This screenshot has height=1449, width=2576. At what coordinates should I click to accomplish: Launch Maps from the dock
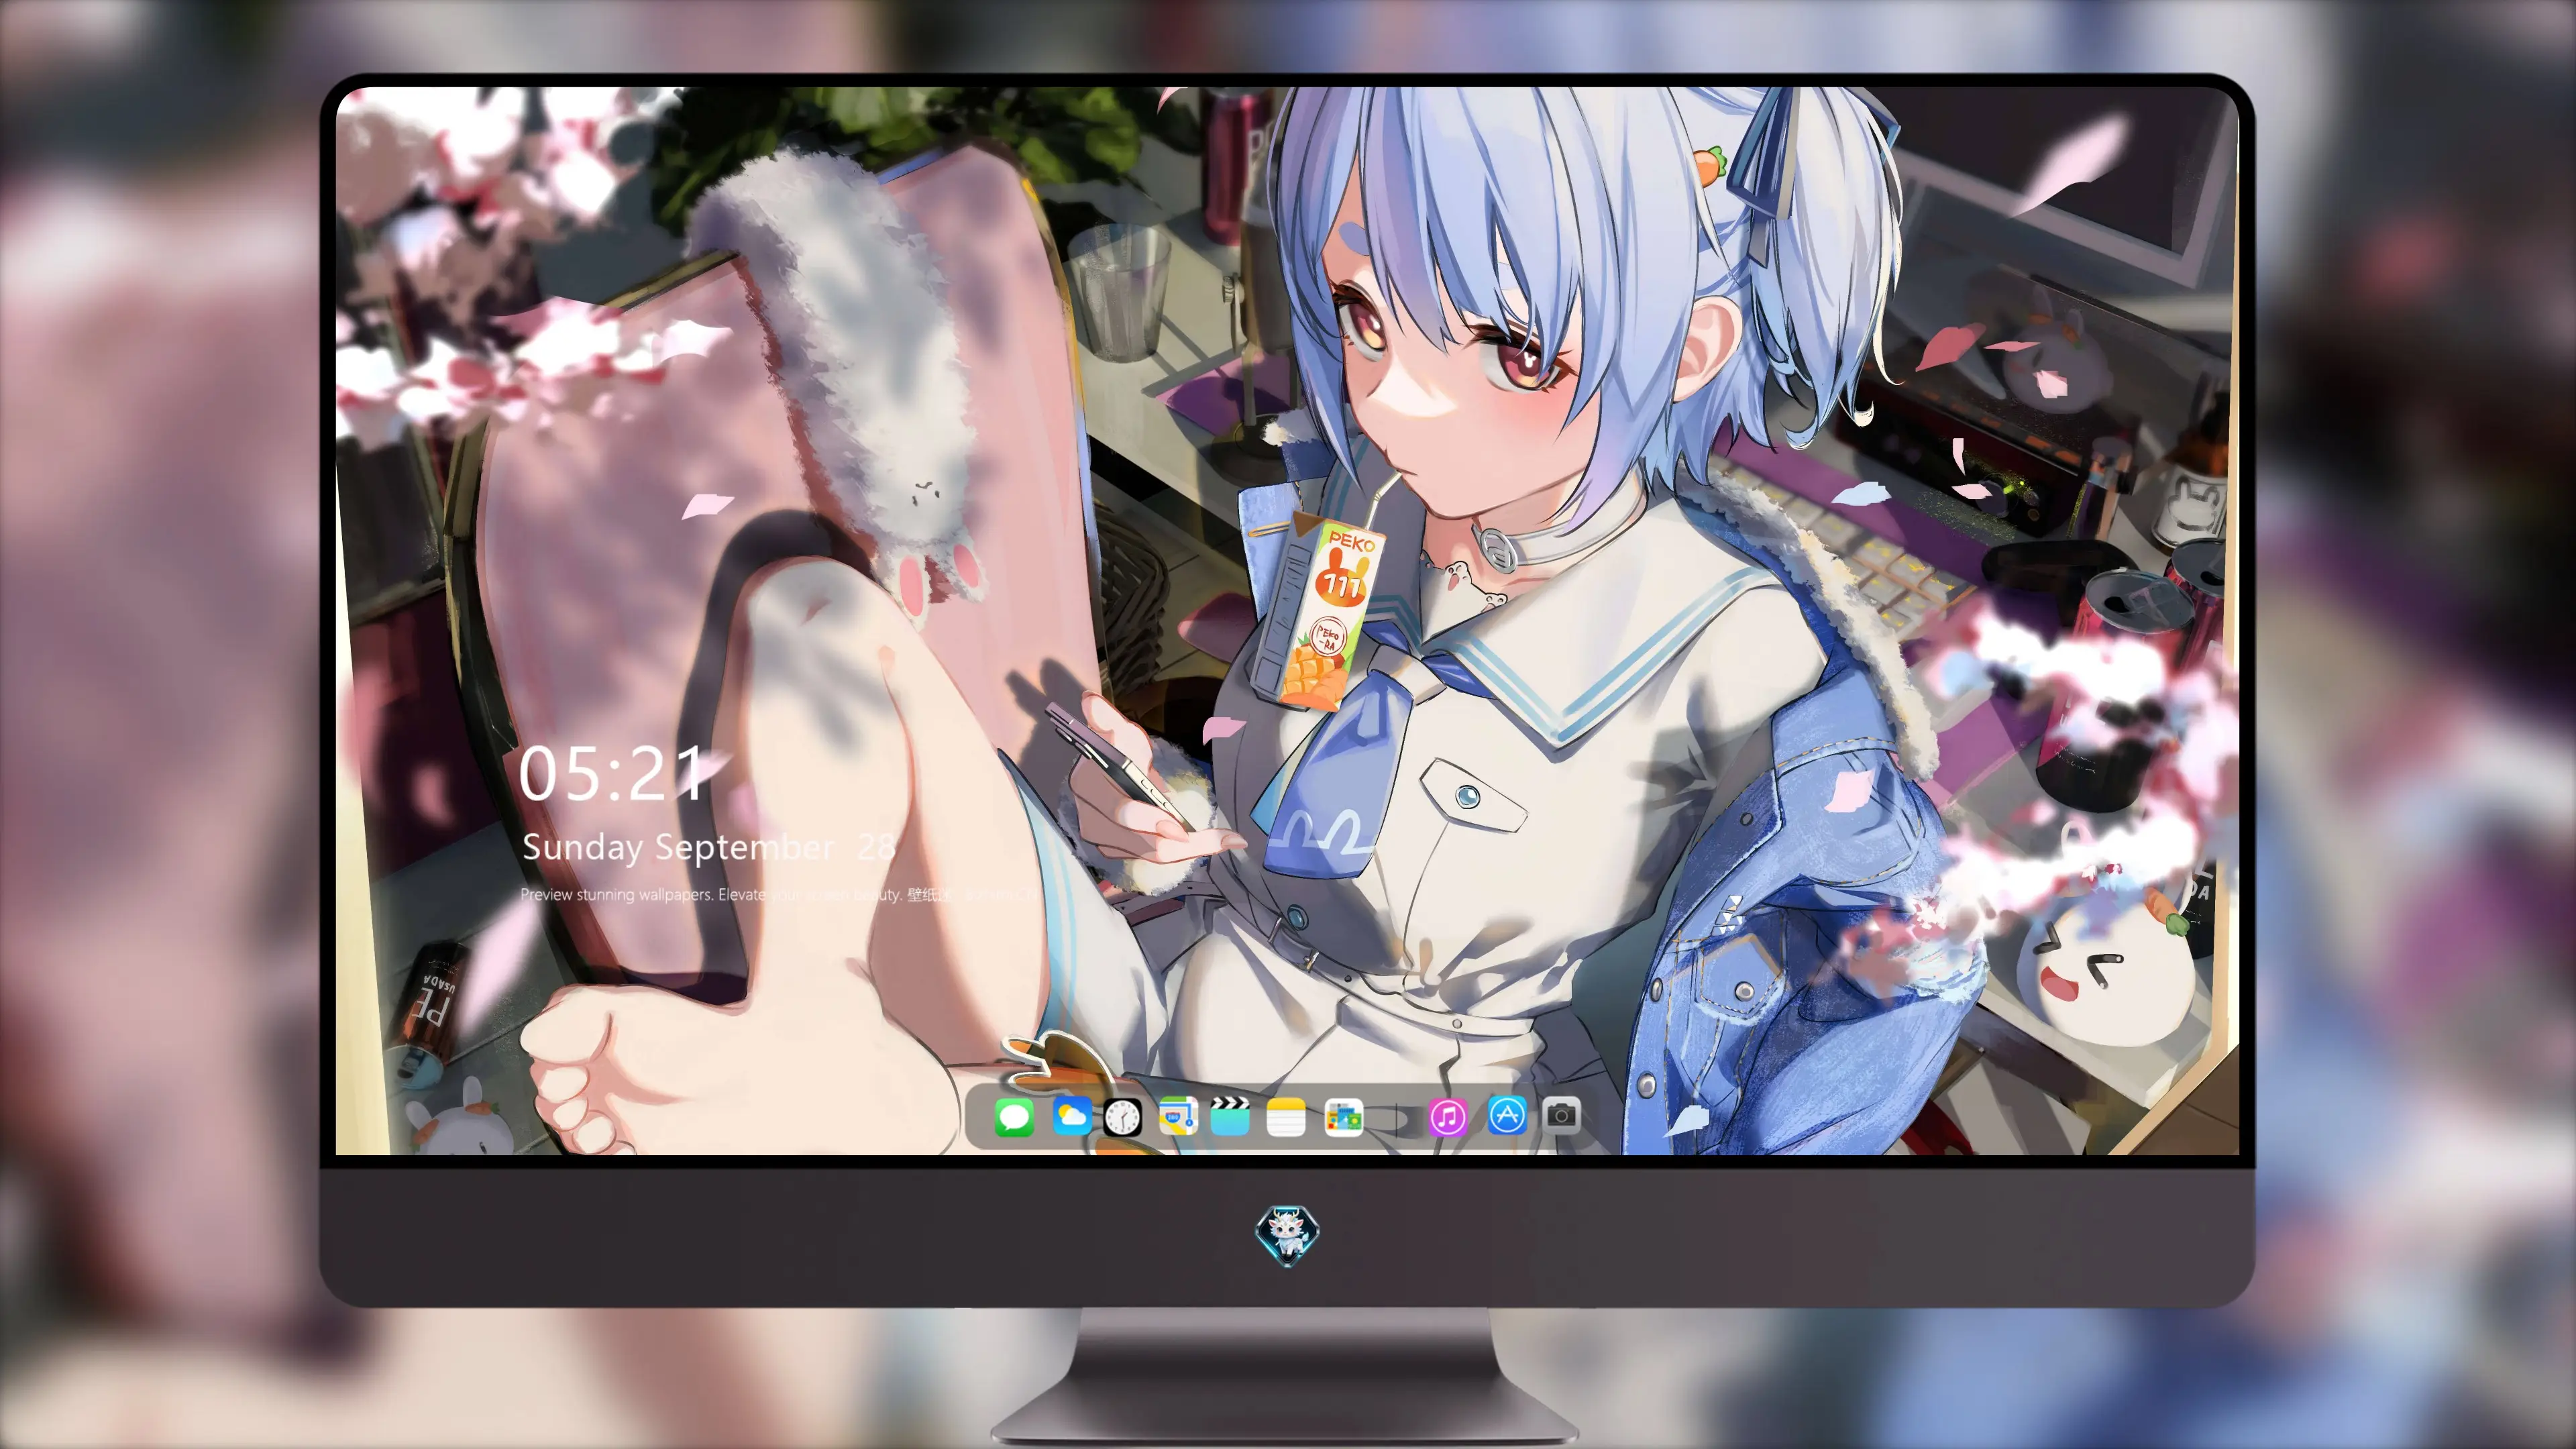click(1178, 1116)
